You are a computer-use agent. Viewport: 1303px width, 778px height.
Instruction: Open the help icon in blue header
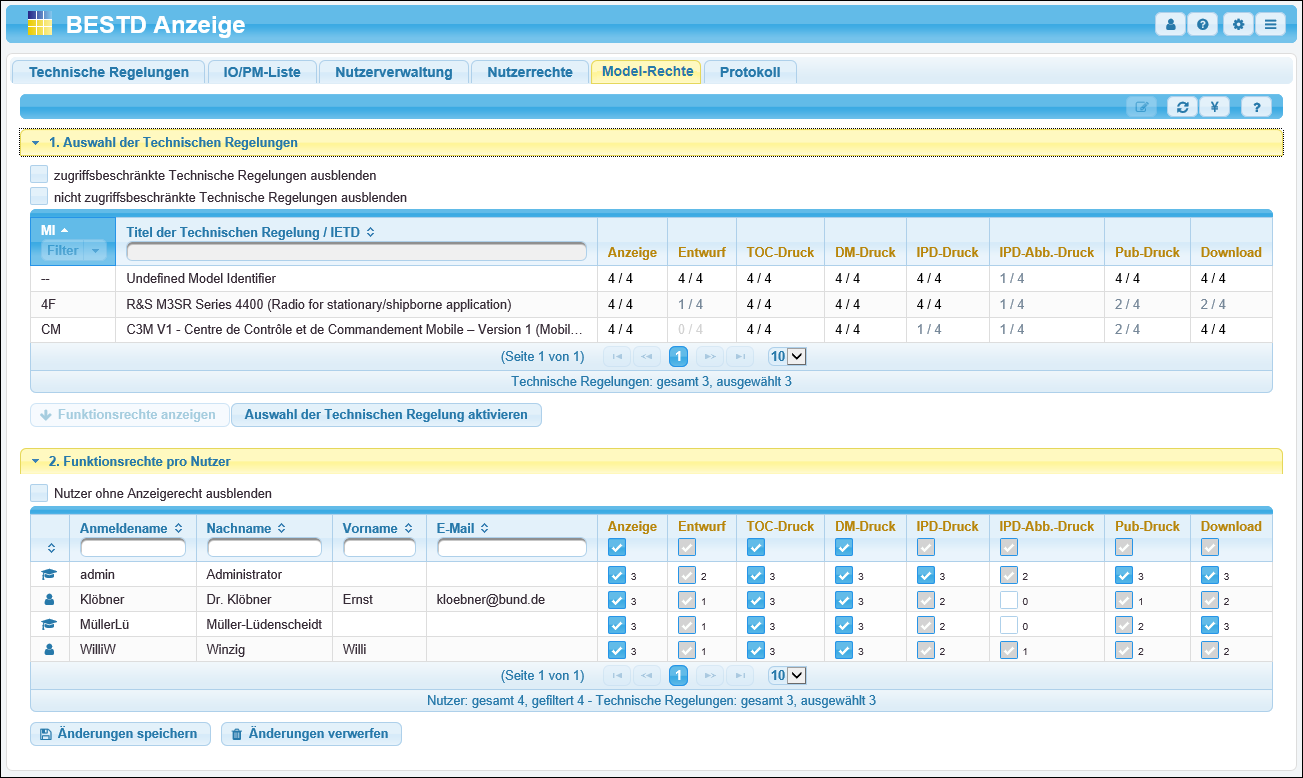click(1202, 24)
